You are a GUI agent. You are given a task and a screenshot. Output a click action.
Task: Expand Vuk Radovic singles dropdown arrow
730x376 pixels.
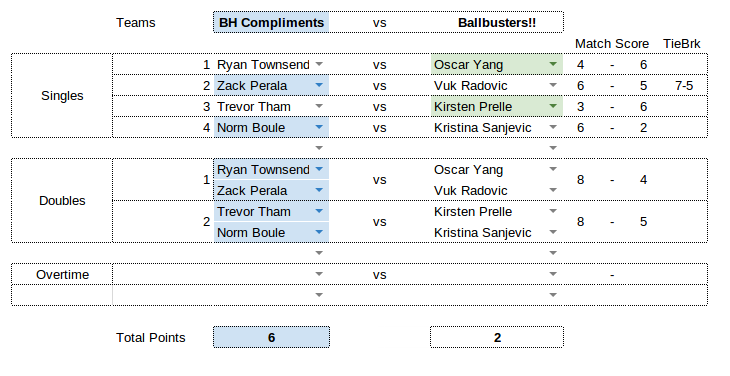553,85
